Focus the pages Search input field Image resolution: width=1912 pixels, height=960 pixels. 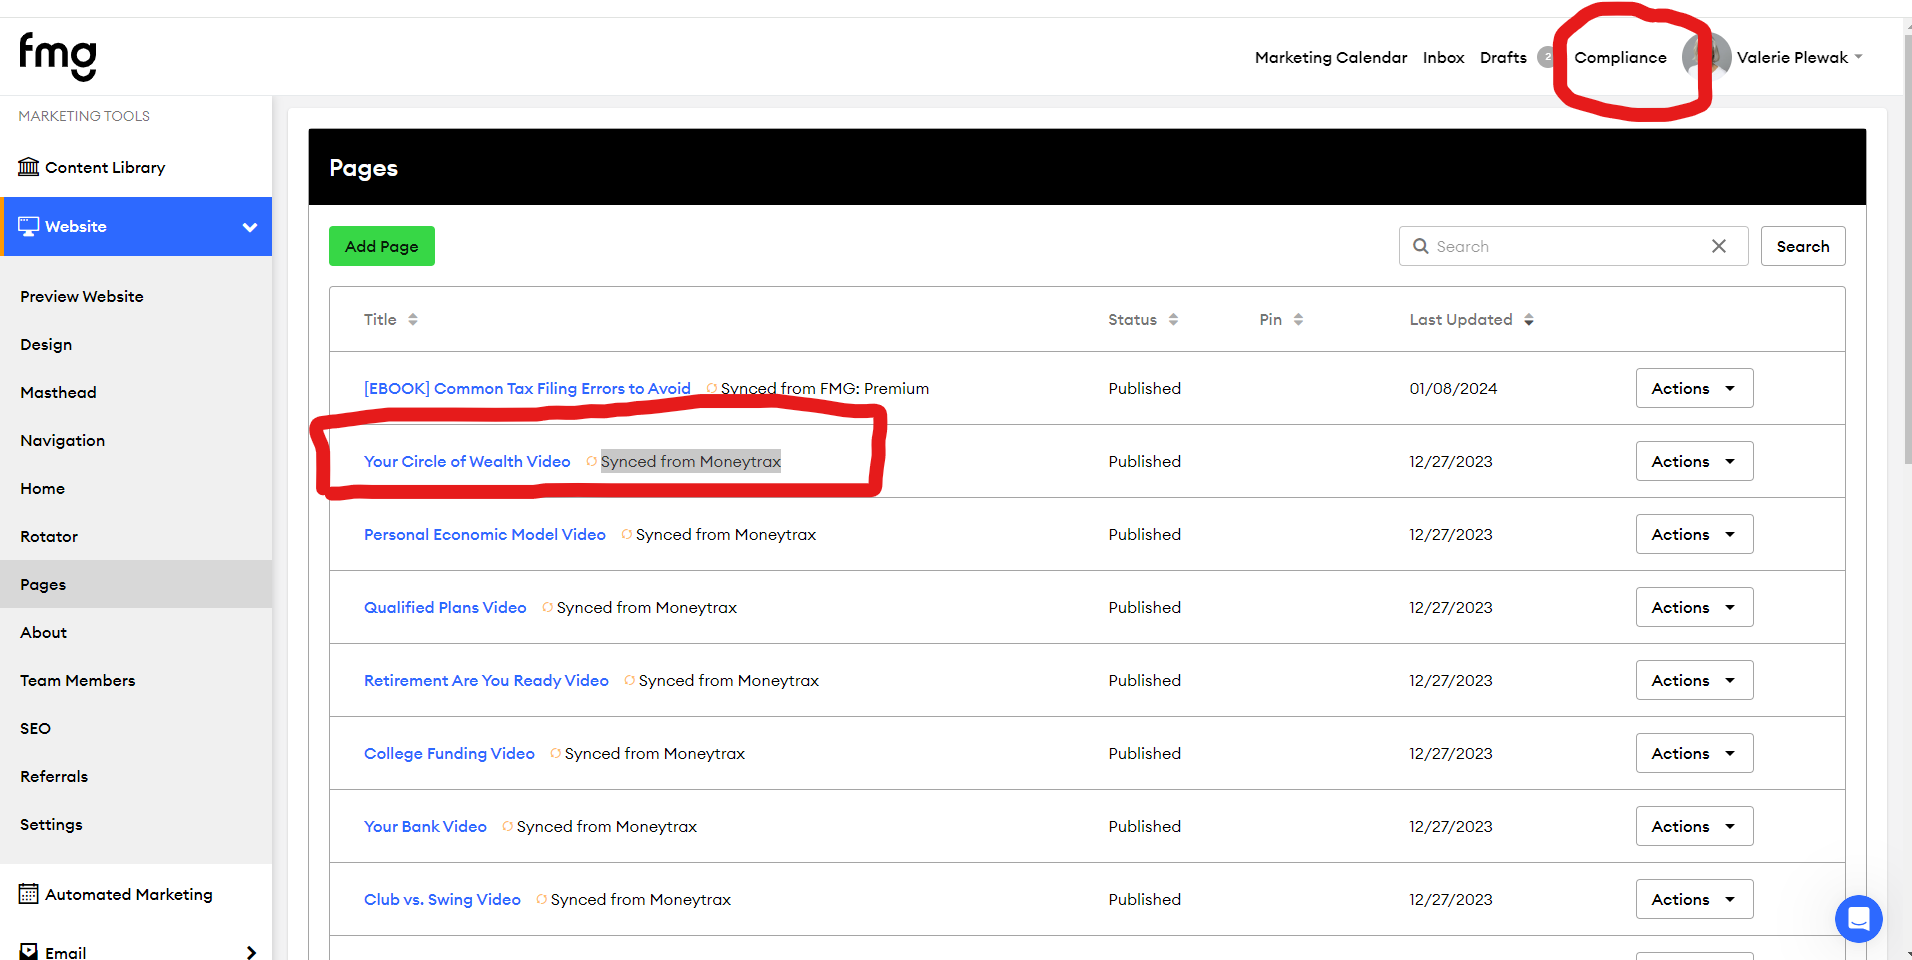coord(1573,246)
